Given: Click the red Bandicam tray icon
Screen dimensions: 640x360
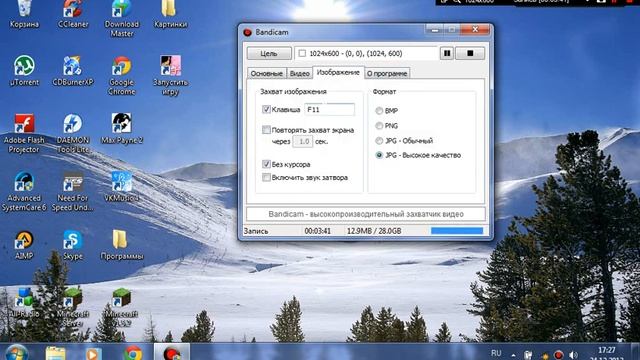Looking at the screenshot, I should point(558,355).
